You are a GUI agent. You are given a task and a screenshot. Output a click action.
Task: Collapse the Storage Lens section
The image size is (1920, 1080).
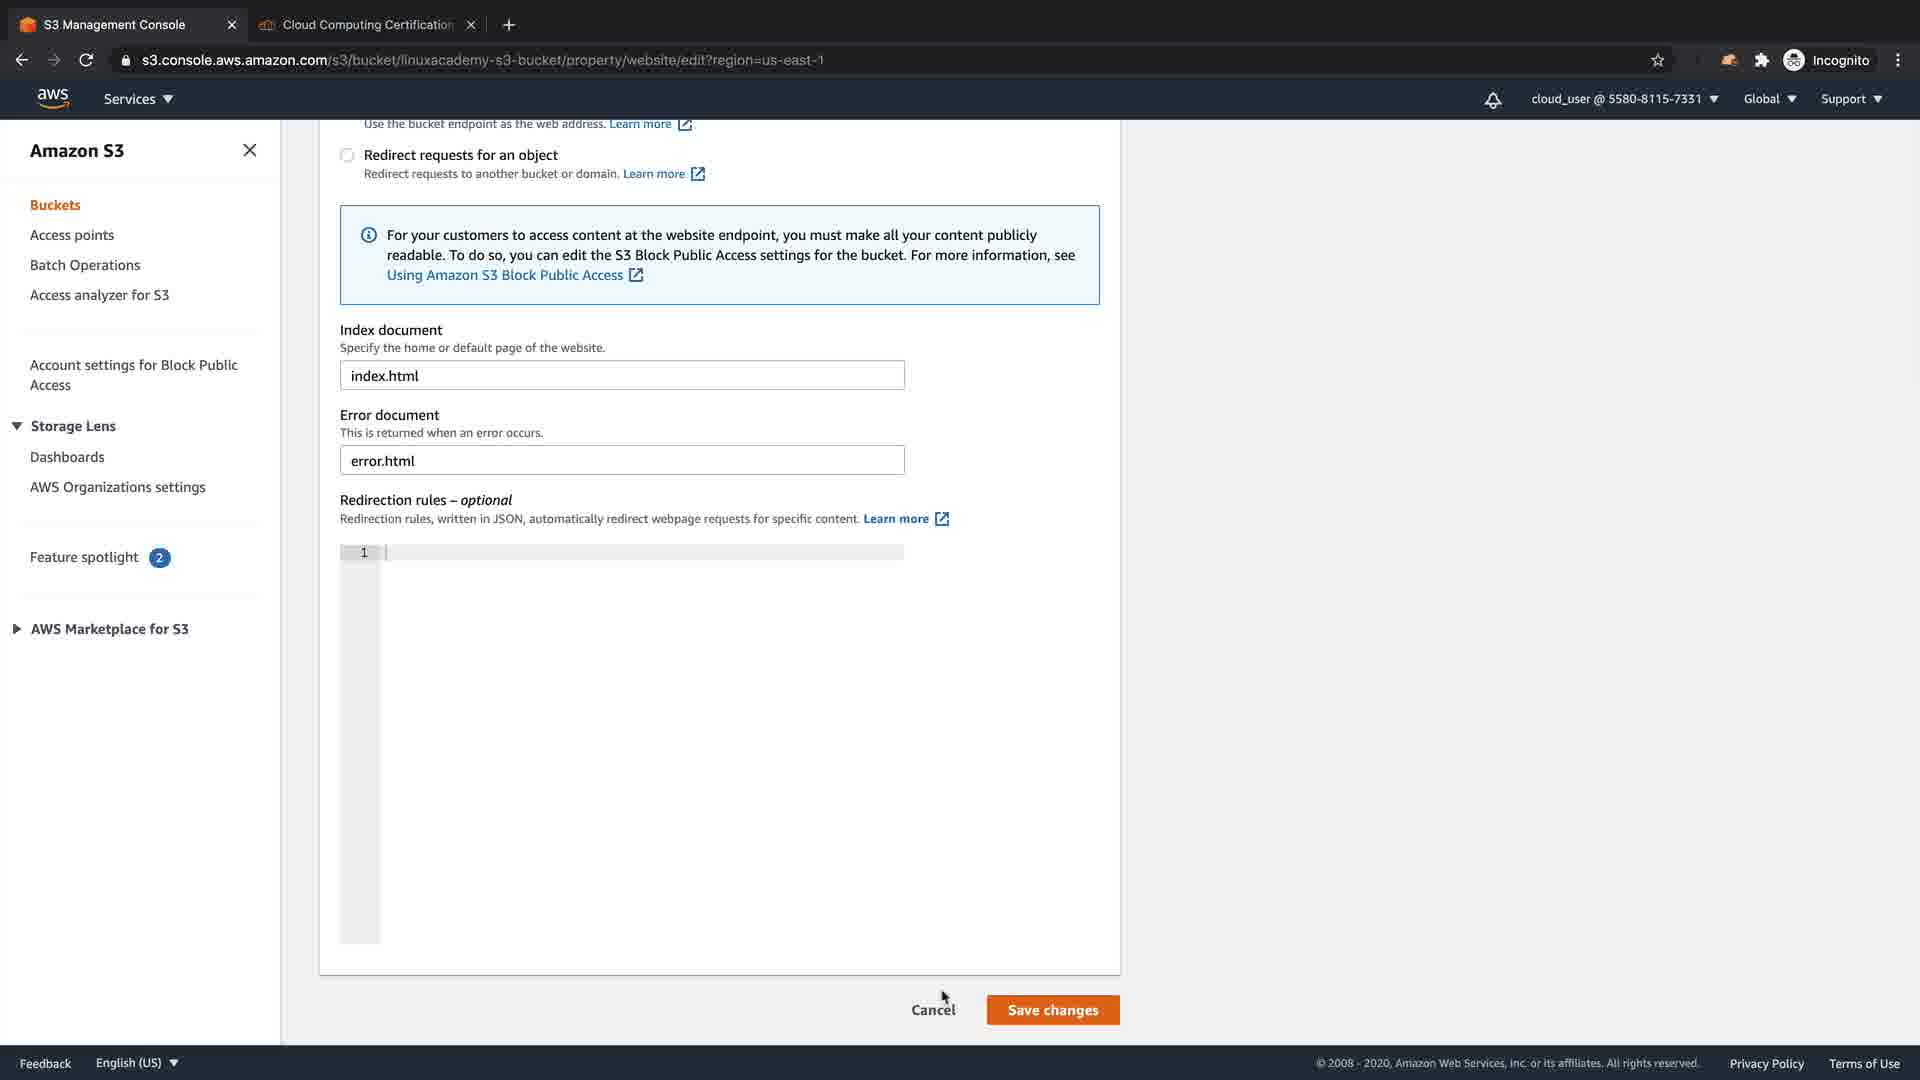17,426
